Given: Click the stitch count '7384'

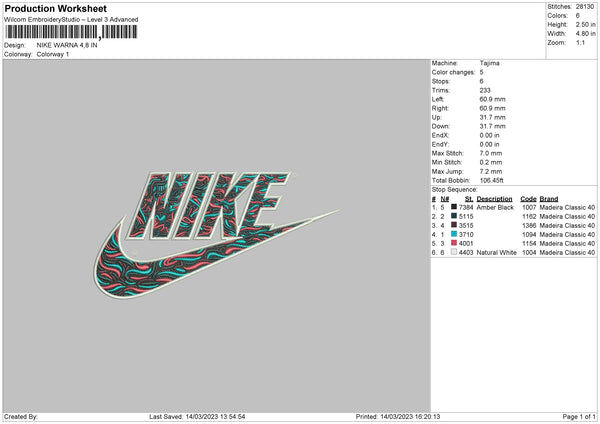Looking at the screenshot, I should (x=466, y=207).
